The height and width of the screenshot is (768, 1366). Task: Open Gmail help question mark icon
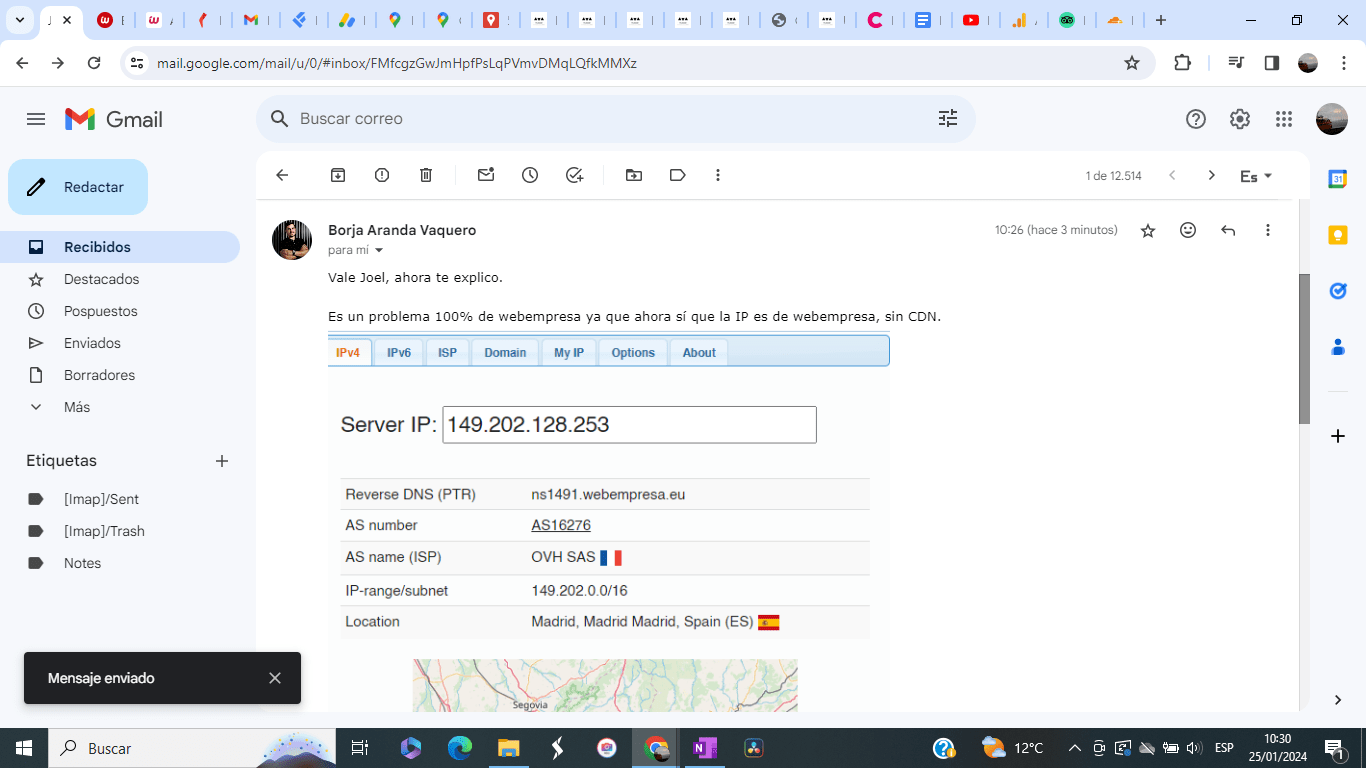(1196, 119)
